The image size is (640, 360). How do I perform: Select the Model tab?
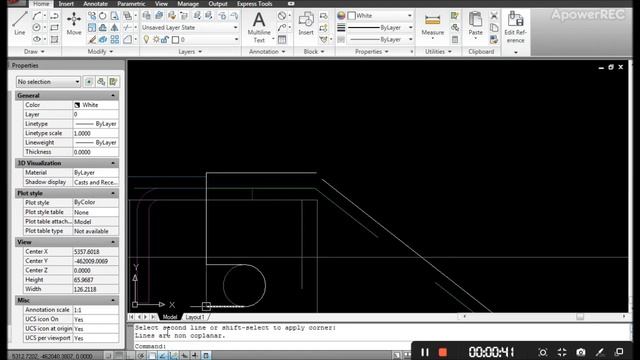coord(170,317)
